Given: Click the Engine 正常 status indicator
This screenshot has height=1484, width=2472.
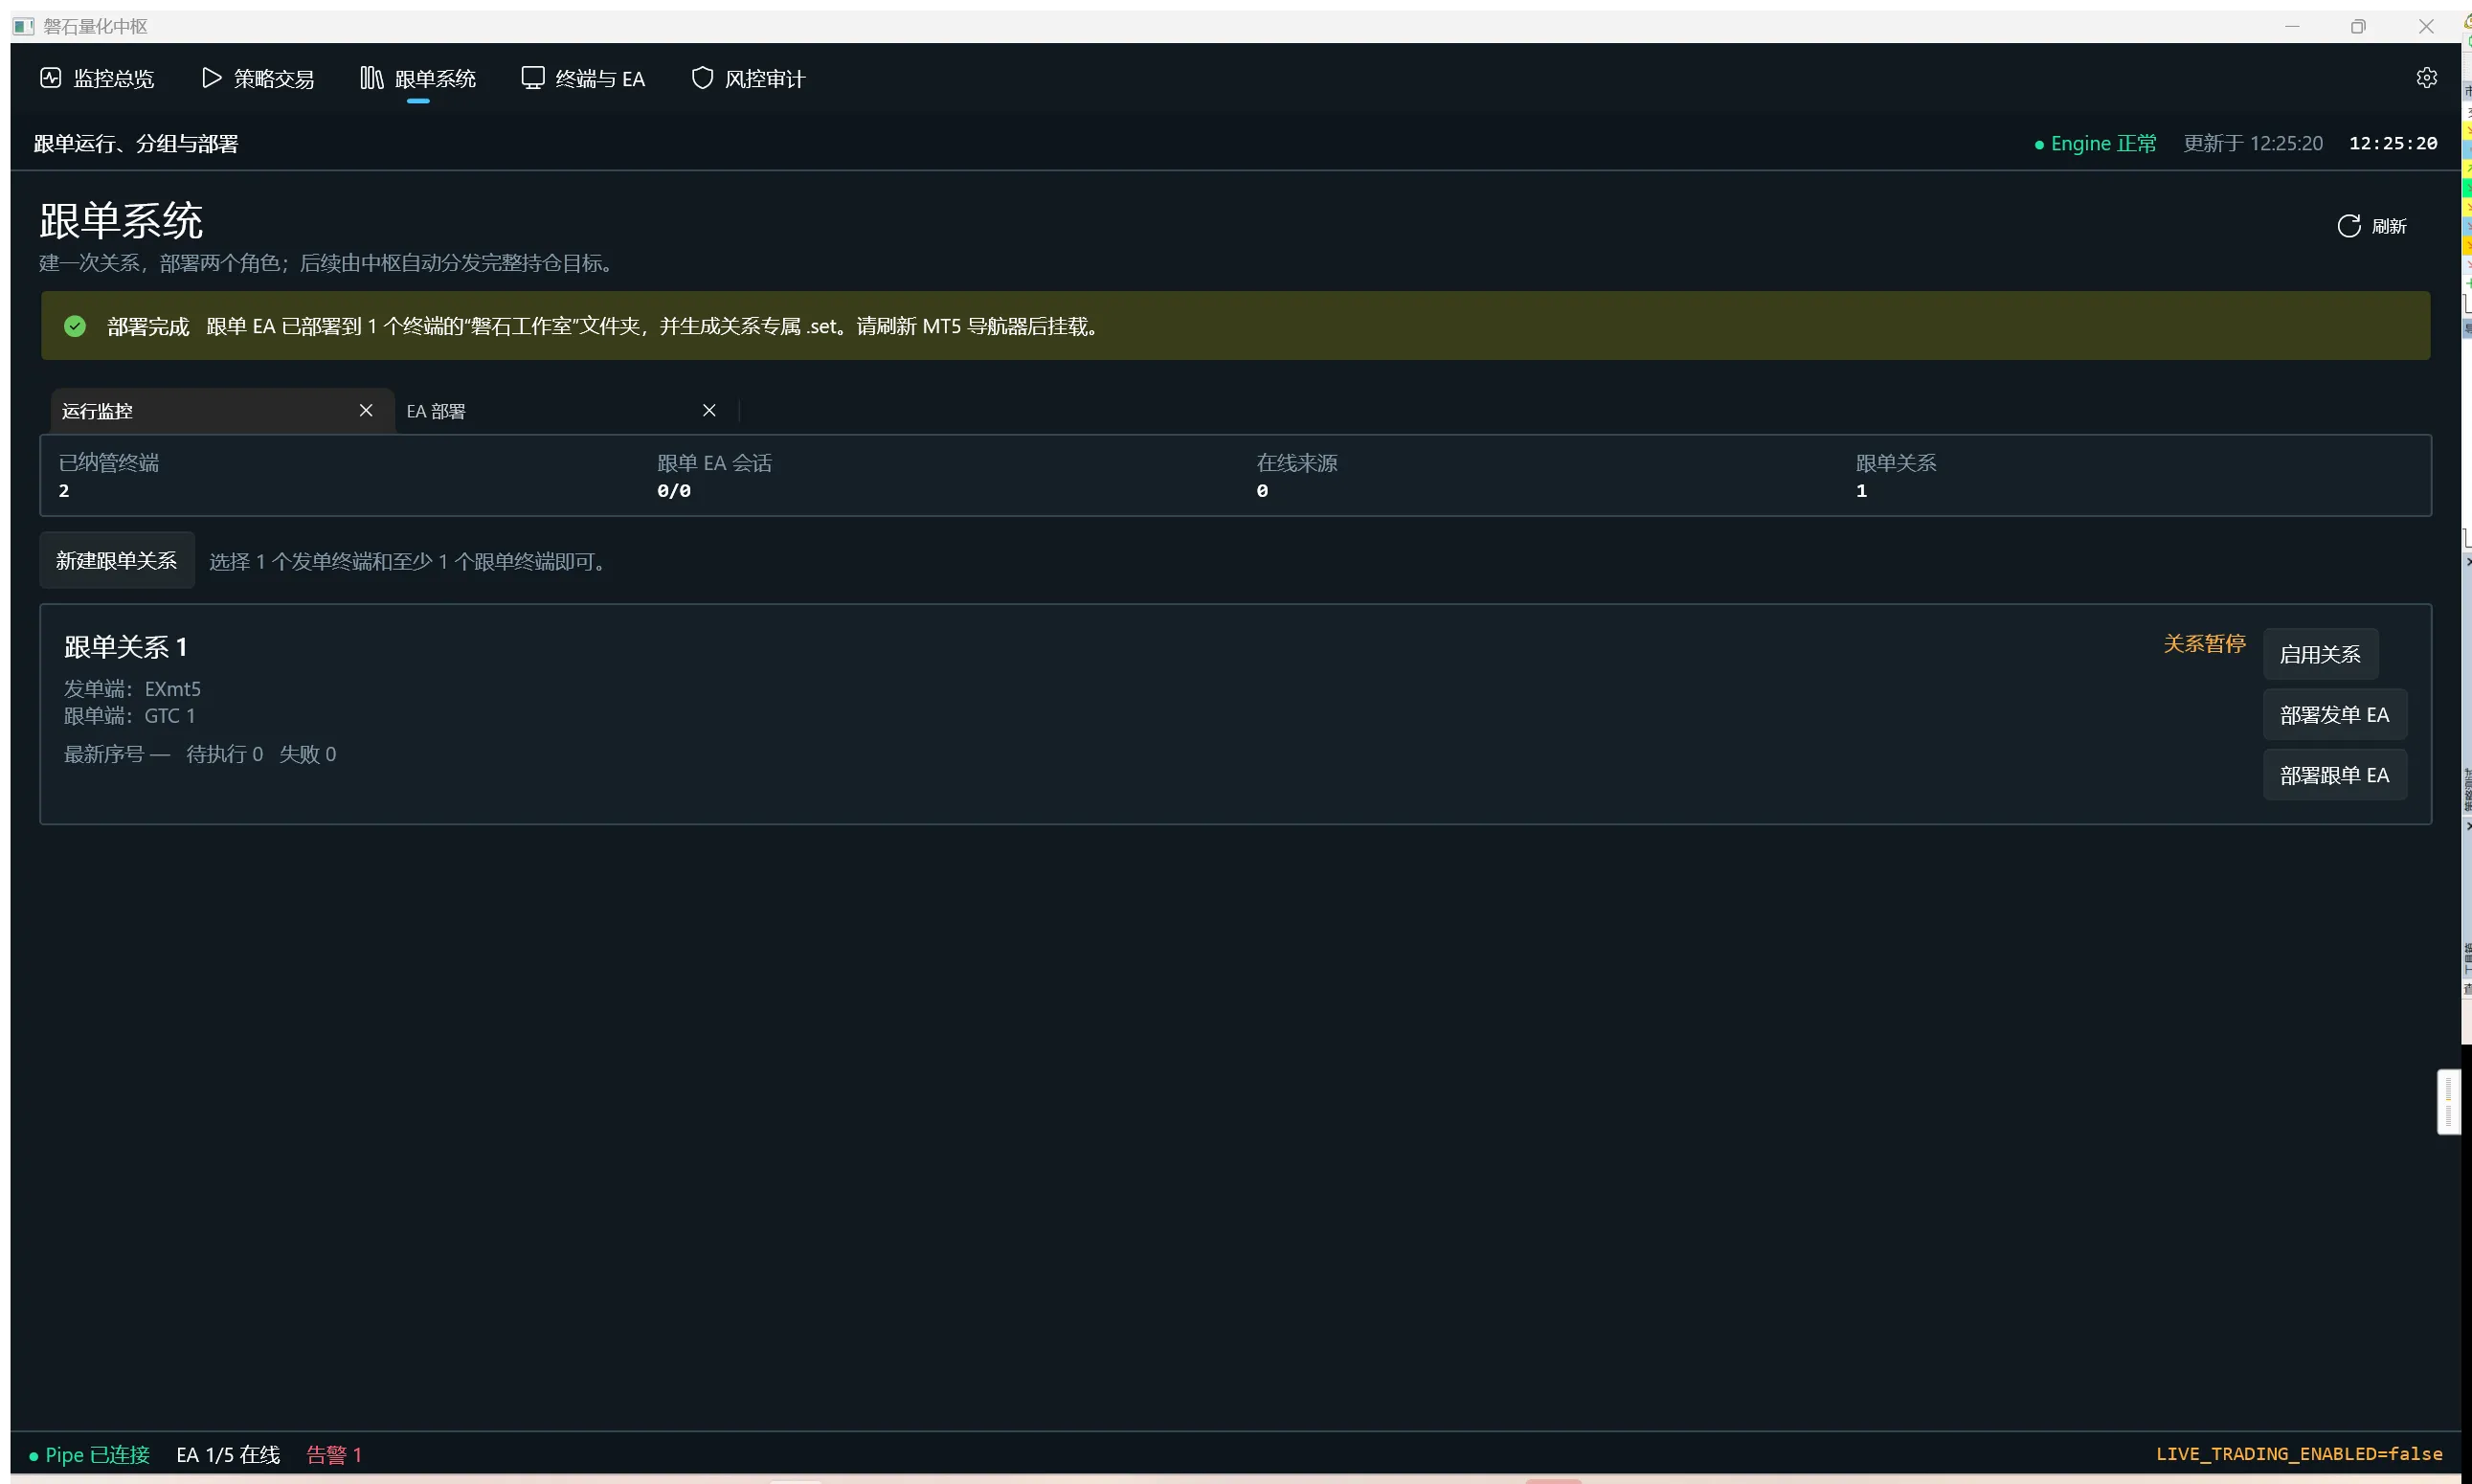Looking at the screenshot, I should pos(2095,144).
